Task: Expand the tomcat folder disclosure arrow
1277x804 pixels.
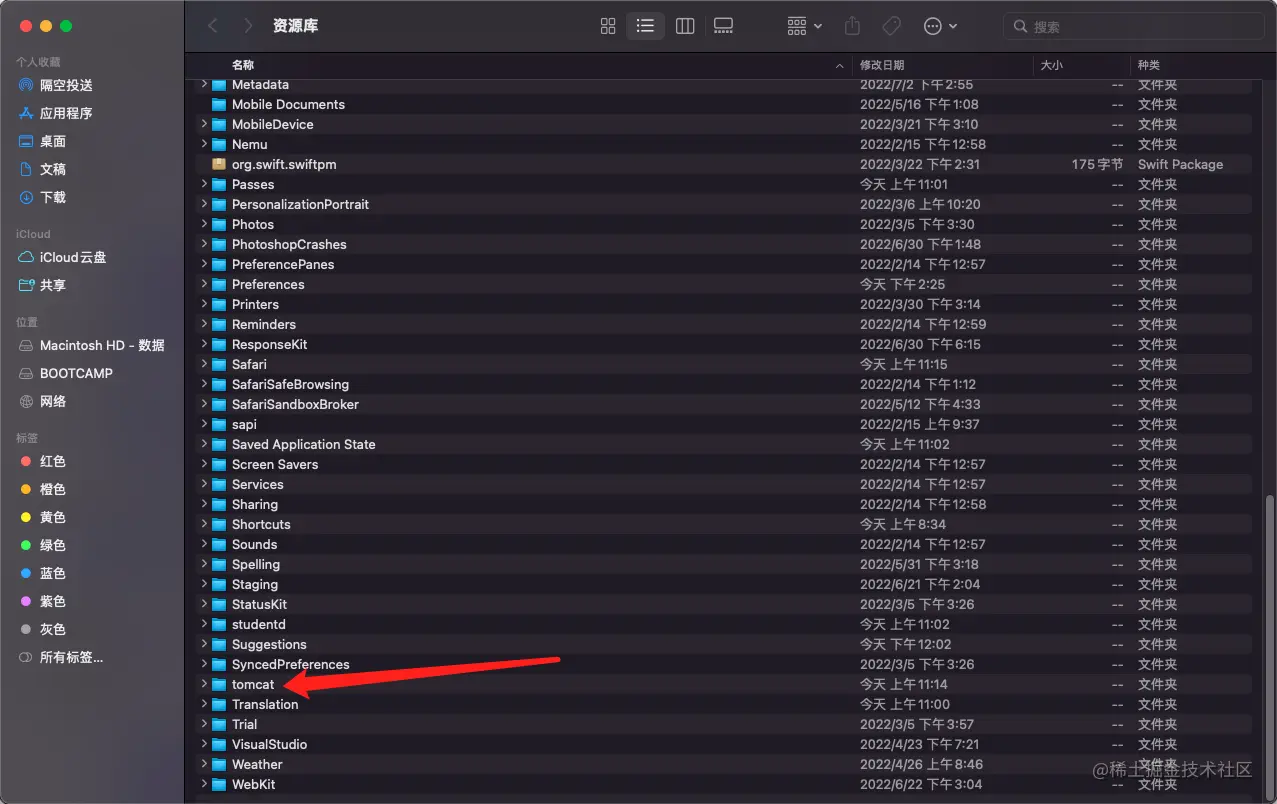Action: (x=204, y=684)
